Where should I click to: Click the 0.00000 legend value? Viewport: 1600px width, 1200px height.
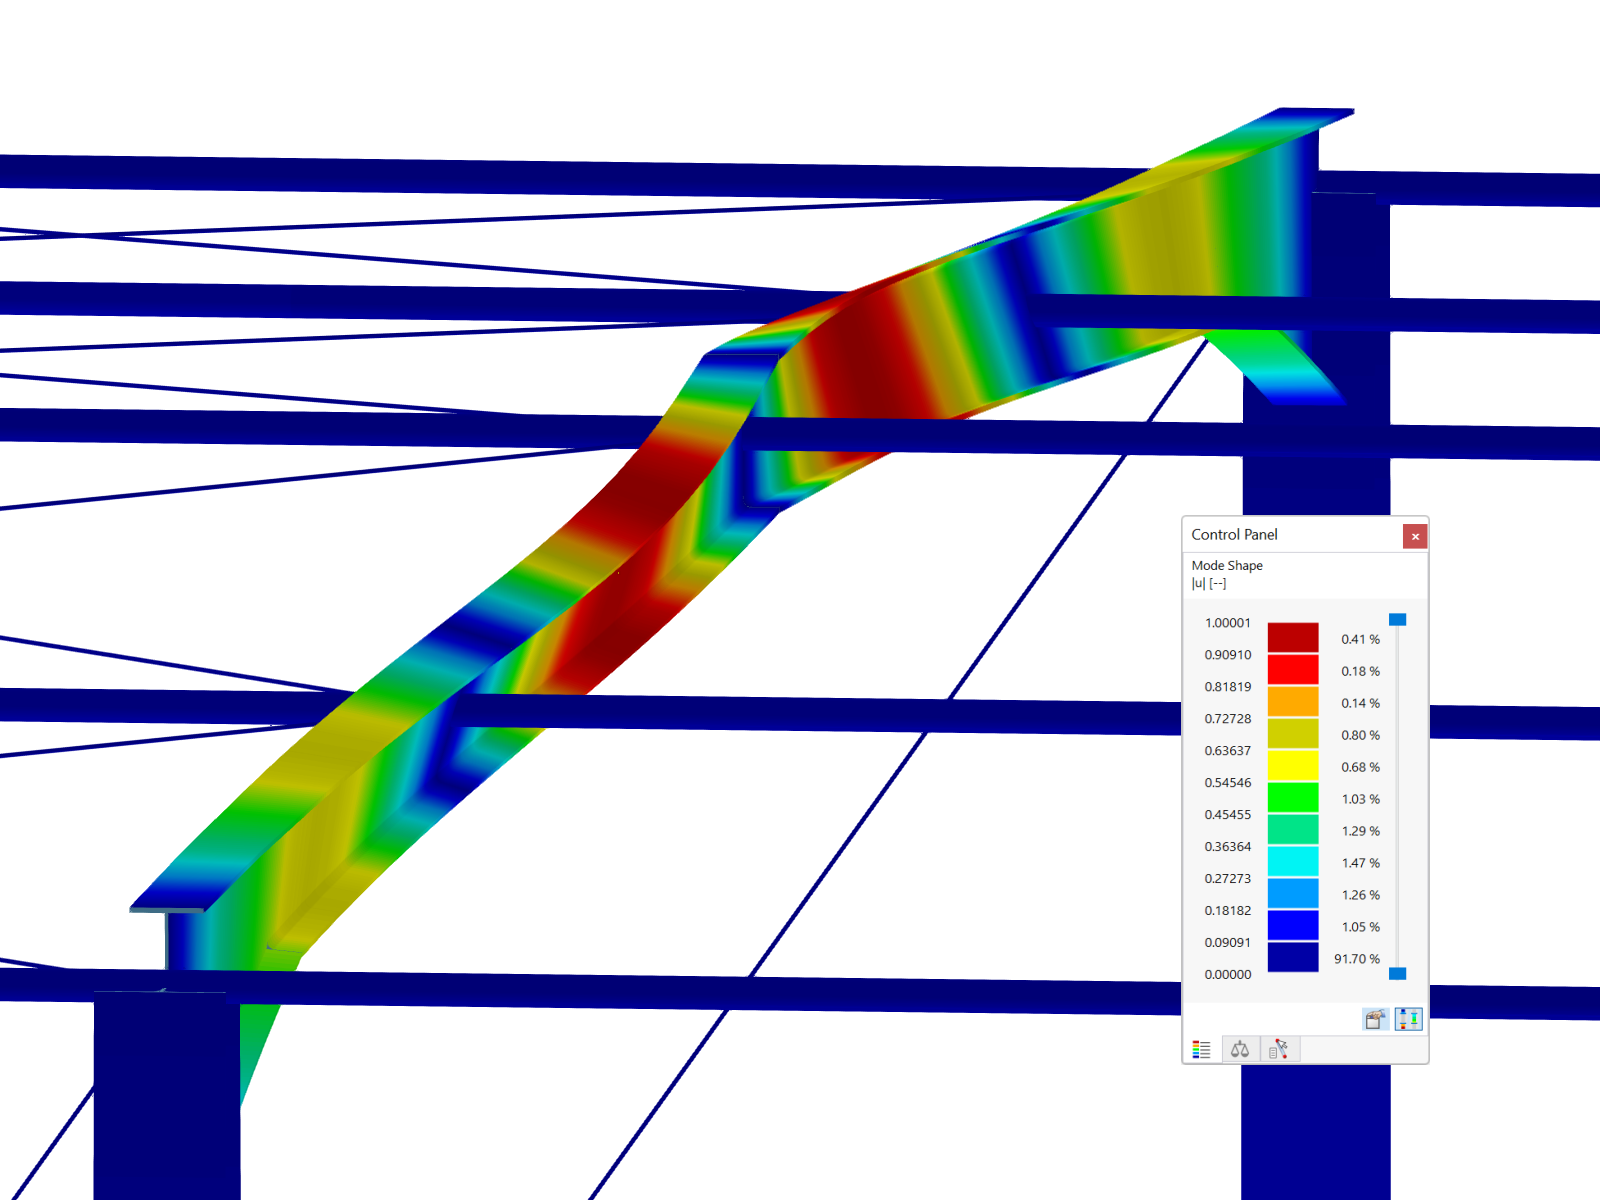tap(1228, 975)
